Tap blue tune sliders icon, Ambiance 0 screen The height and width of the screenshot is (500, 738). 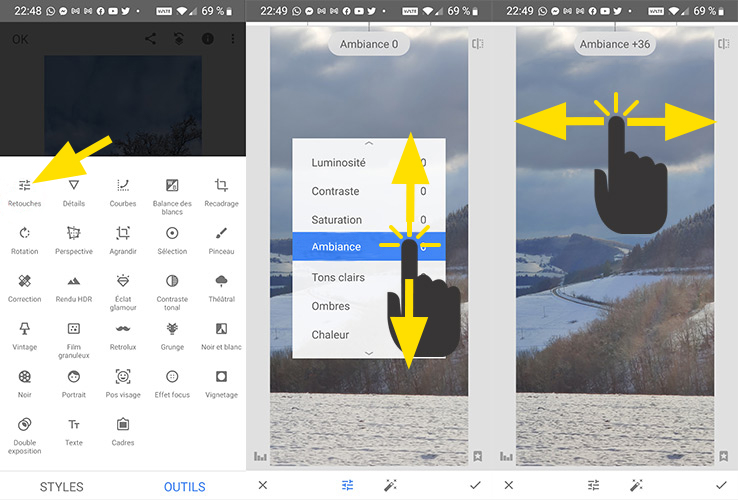point(348,485)
